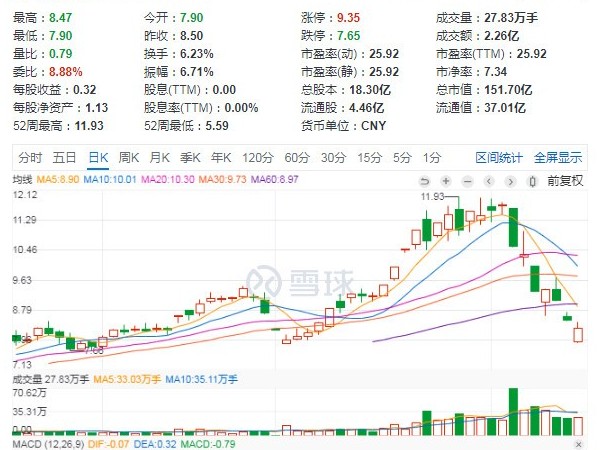This screenshot has height=450, width=600.
Task: Switch to the 五日 tab
Action: pyautogui.click(x=64, y=158)
